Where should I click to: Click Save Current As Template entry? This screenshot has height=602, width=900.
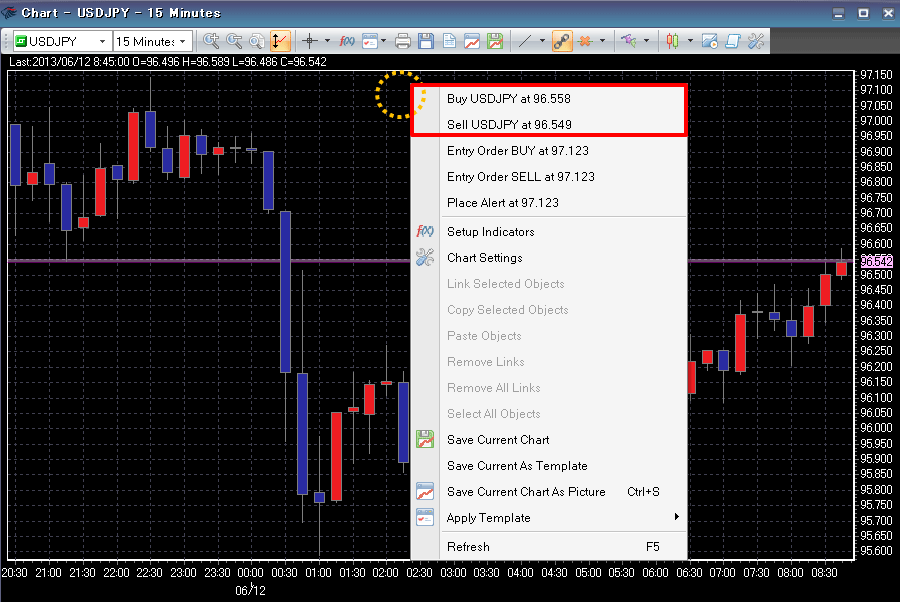coord(549,466)
